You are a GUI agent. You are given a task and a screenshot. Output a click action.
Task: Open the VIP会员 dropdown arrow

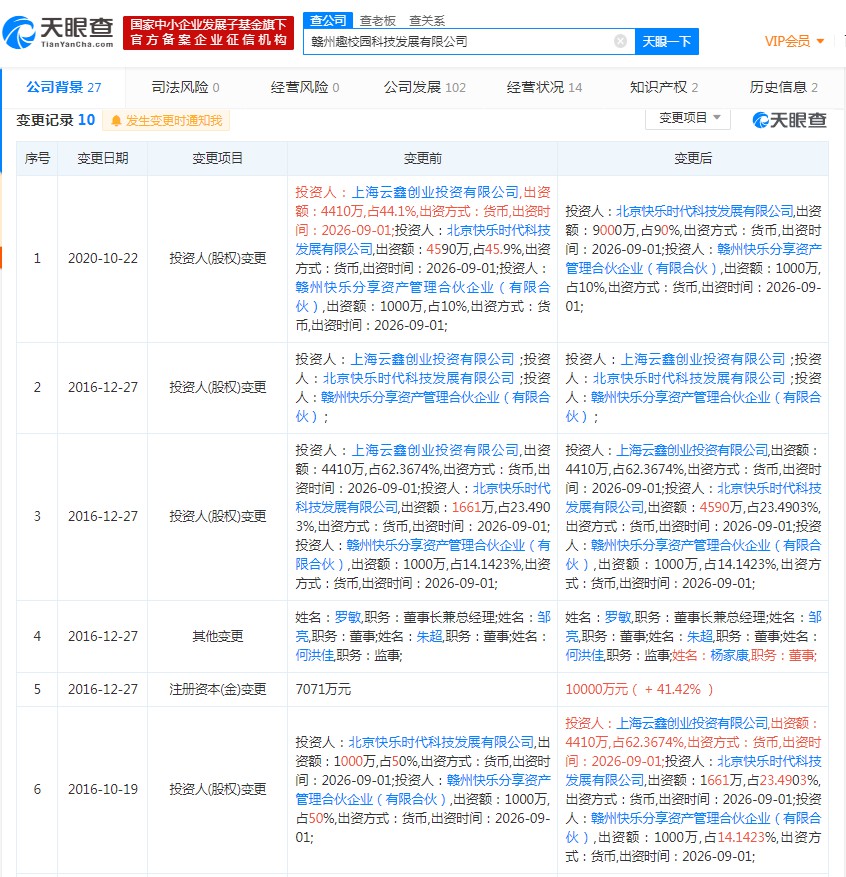[820, 41]
